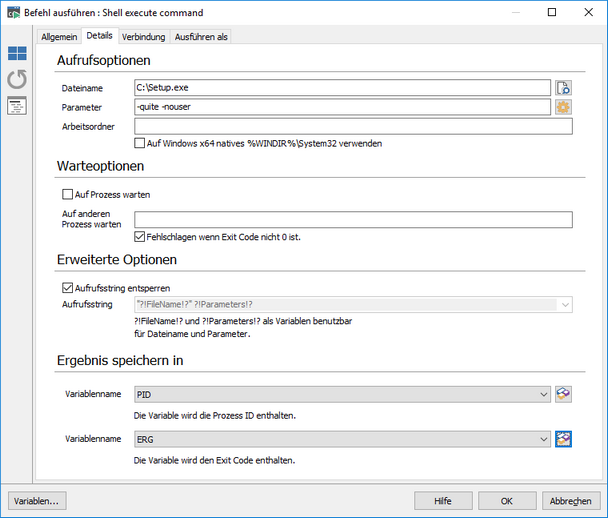Go to the 'Ausführen als' tab
Screen dimensions: 608x518
click(x=201, y=37)
